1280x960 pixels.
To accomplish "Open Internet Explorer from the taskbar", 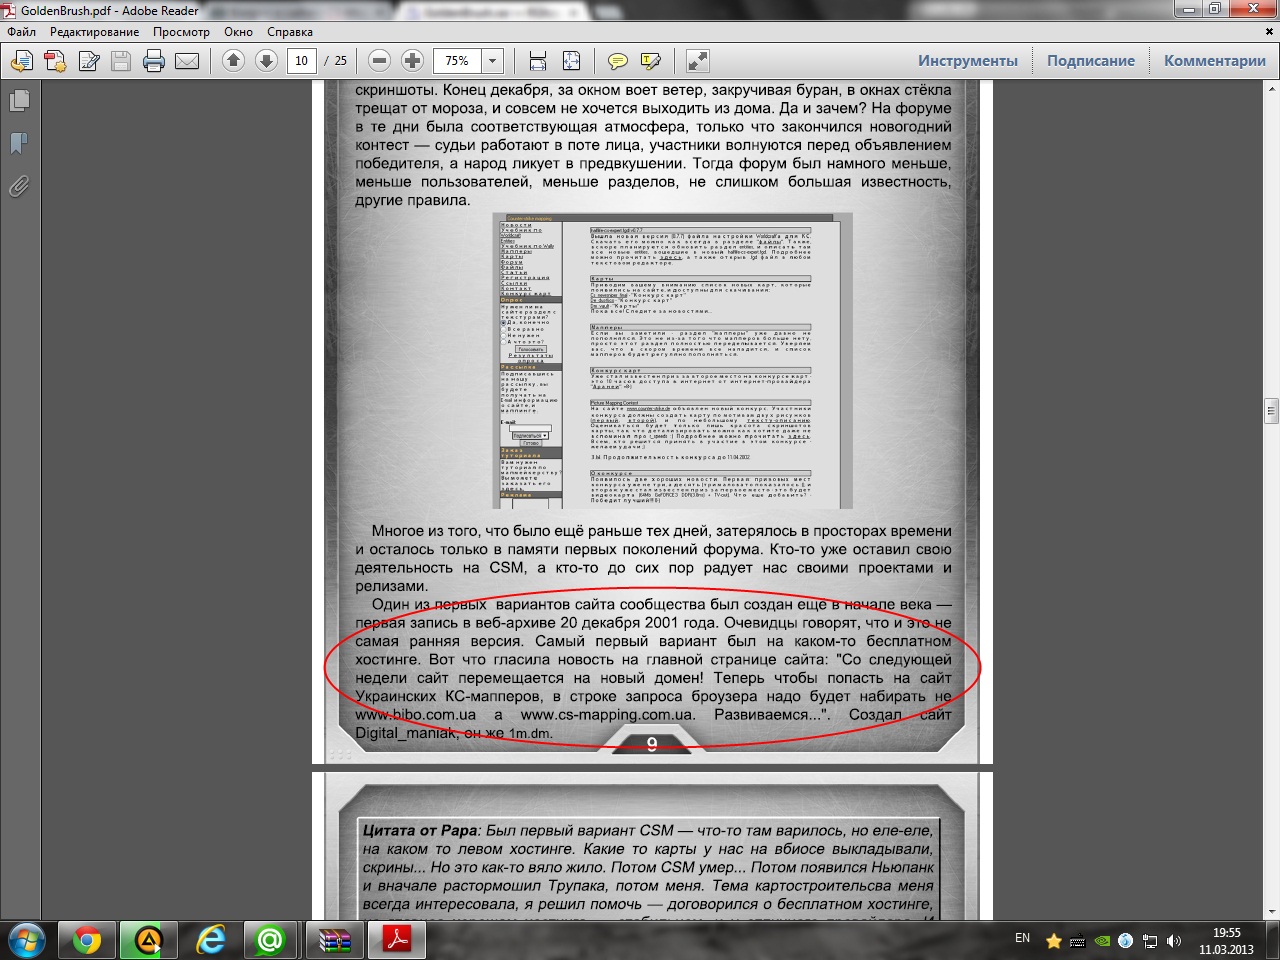I will click(x=210, y=940).
